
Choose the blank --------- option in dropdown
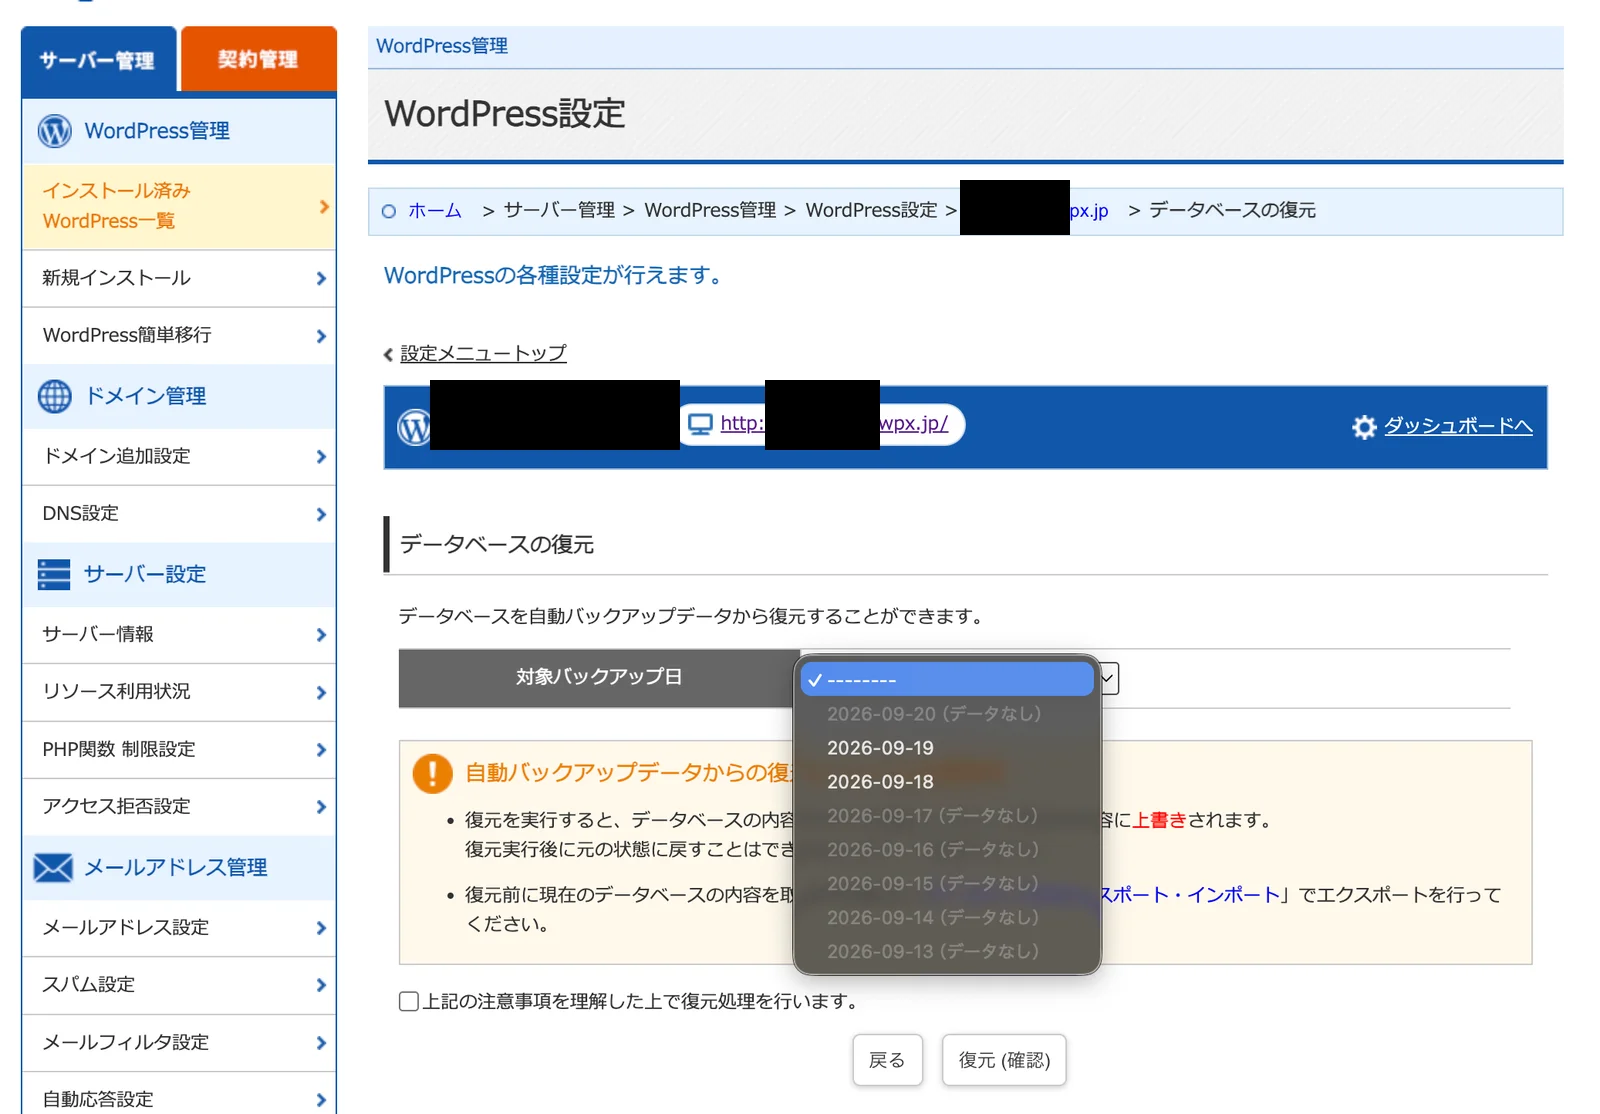click(946, 679)
